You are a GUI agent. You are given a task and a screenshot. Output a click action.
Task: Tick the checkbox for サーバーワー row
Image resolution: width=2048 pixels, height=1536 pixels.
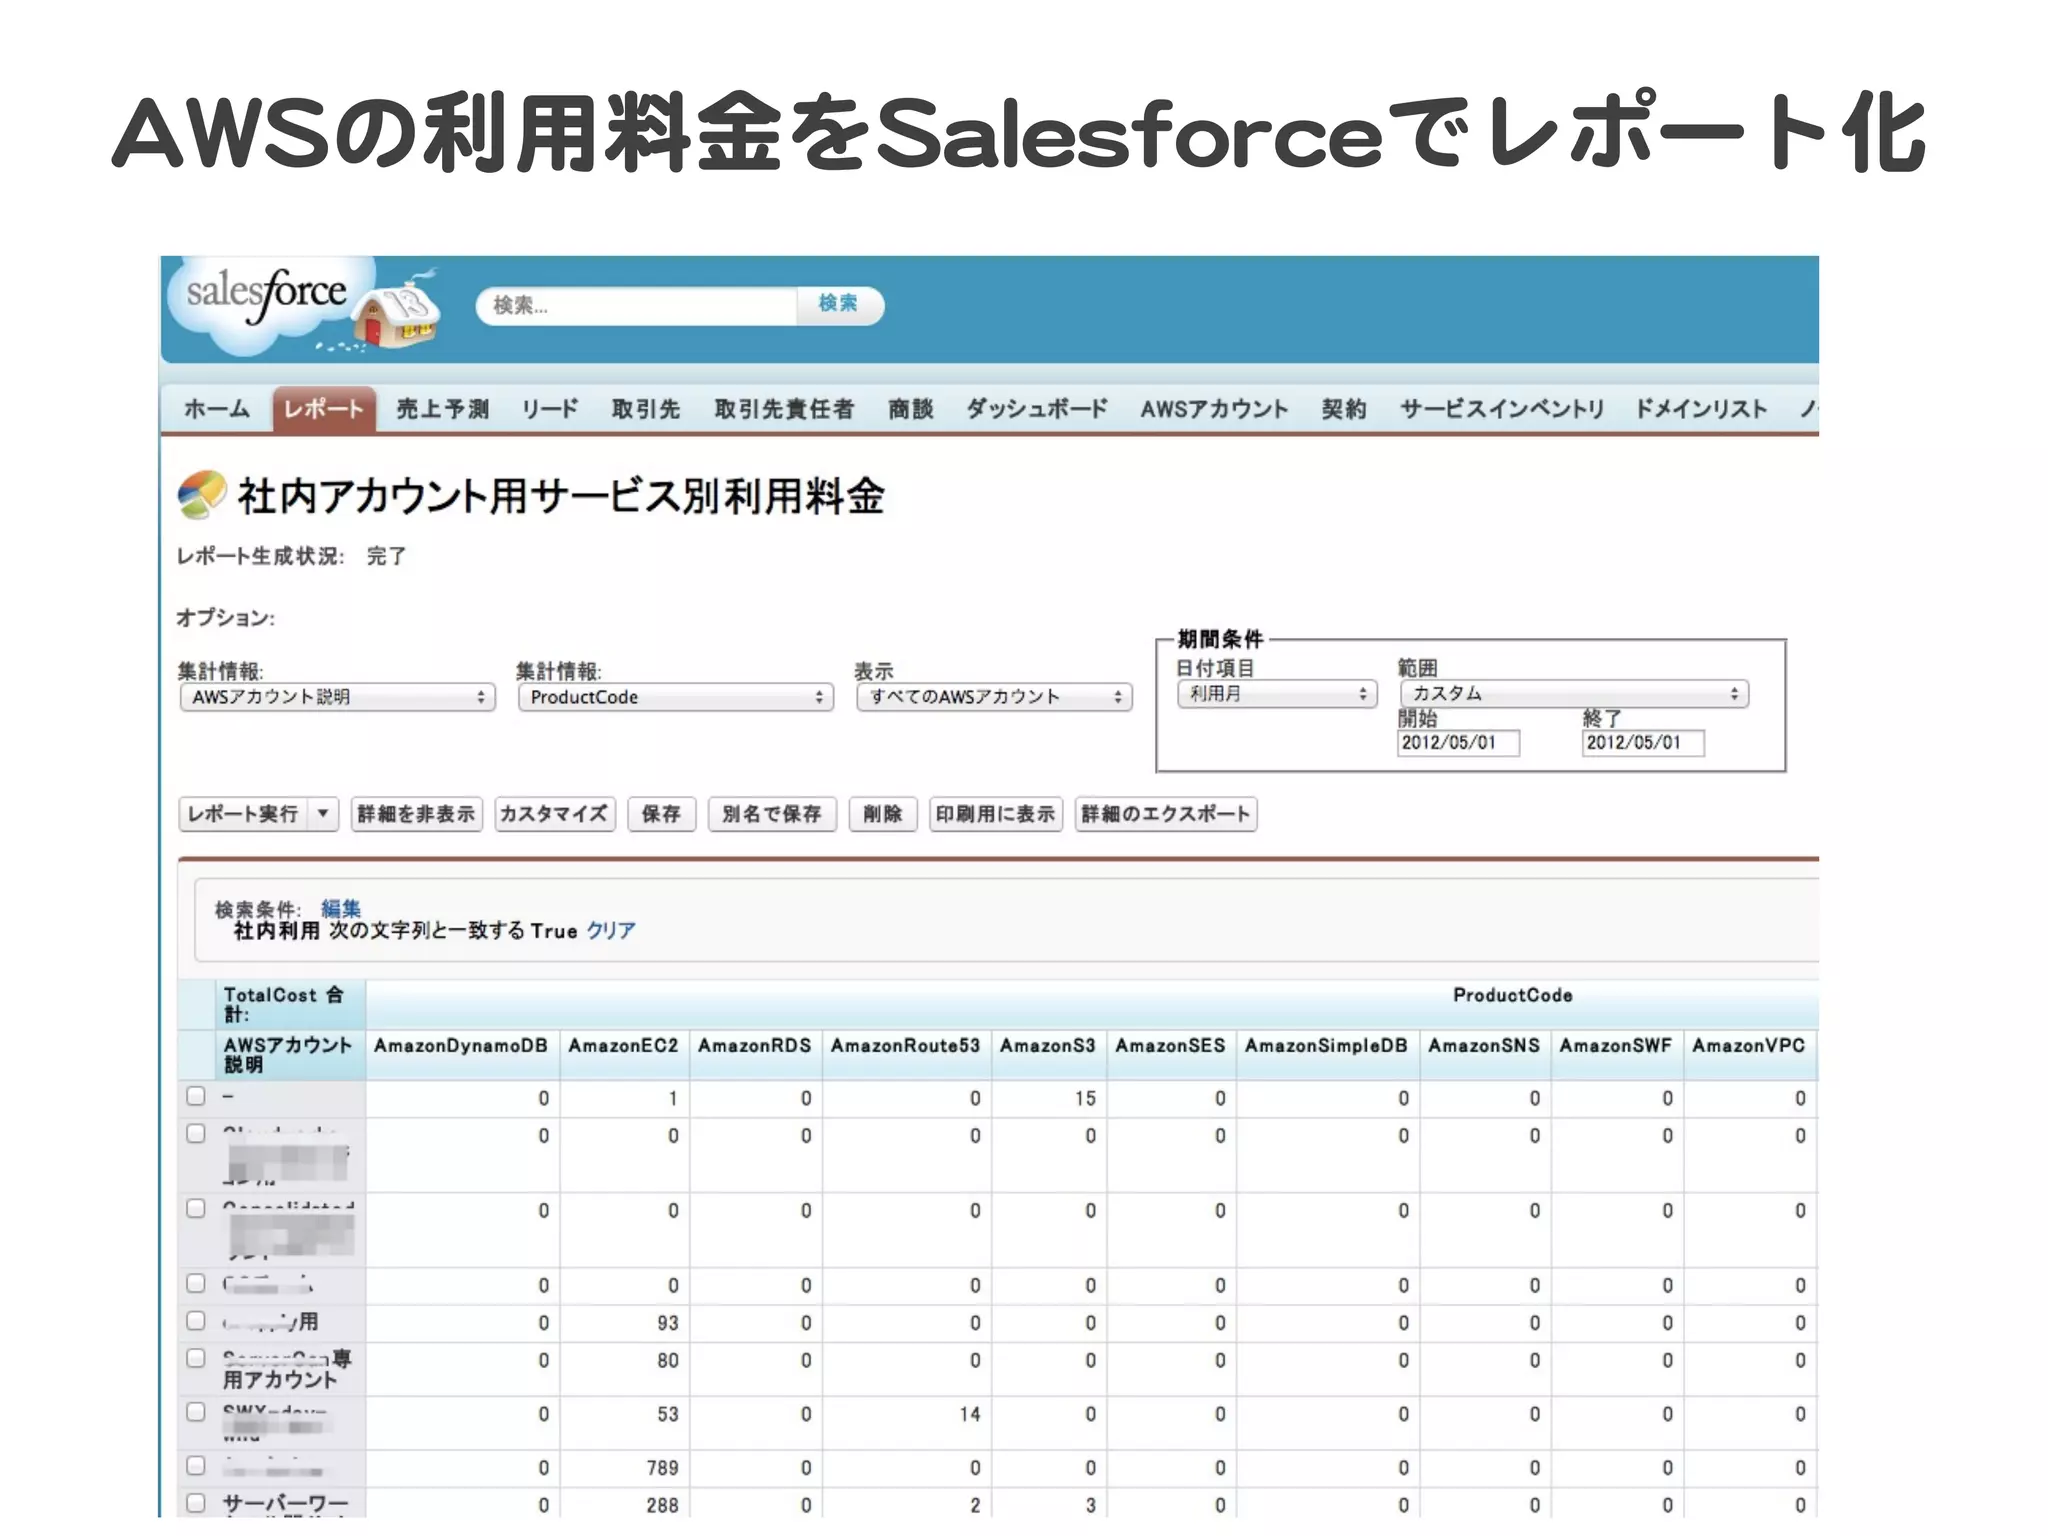(x=196, y=1502)
